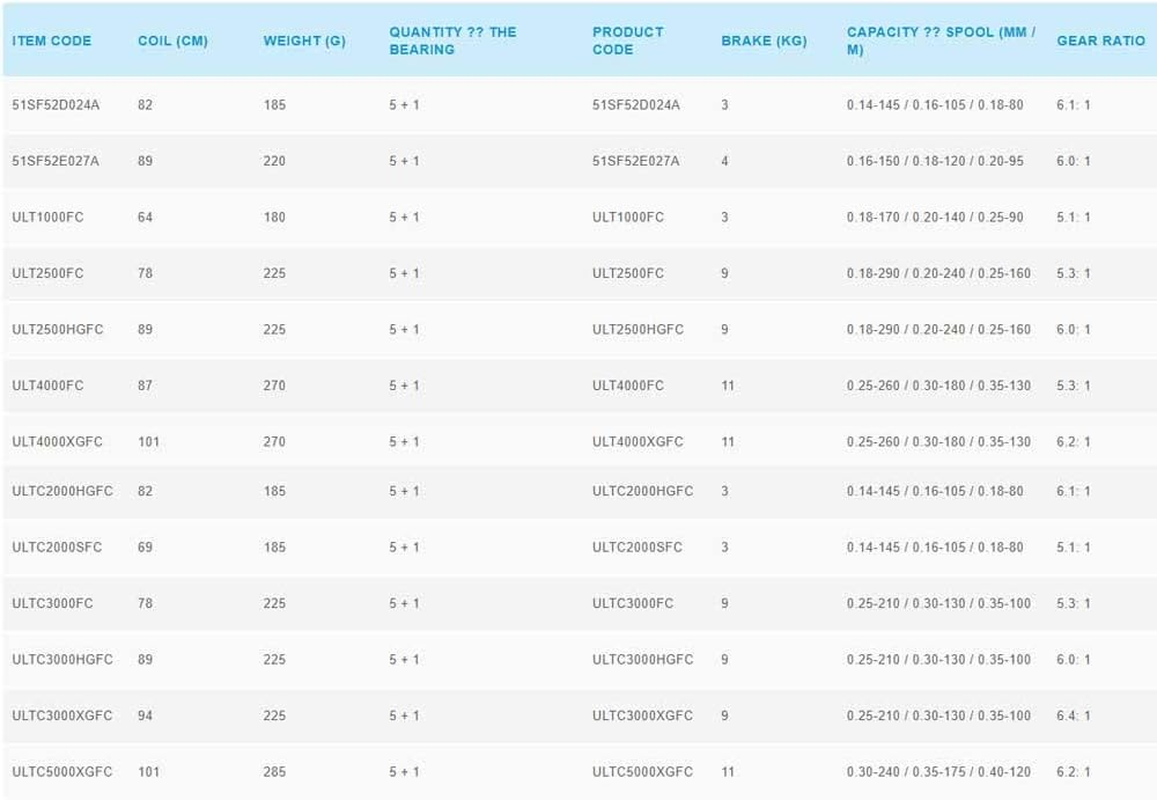Click the brake value 4 cell
Image resolution: width=1157 pixels, height=800 pixels.
coord(725,161)
